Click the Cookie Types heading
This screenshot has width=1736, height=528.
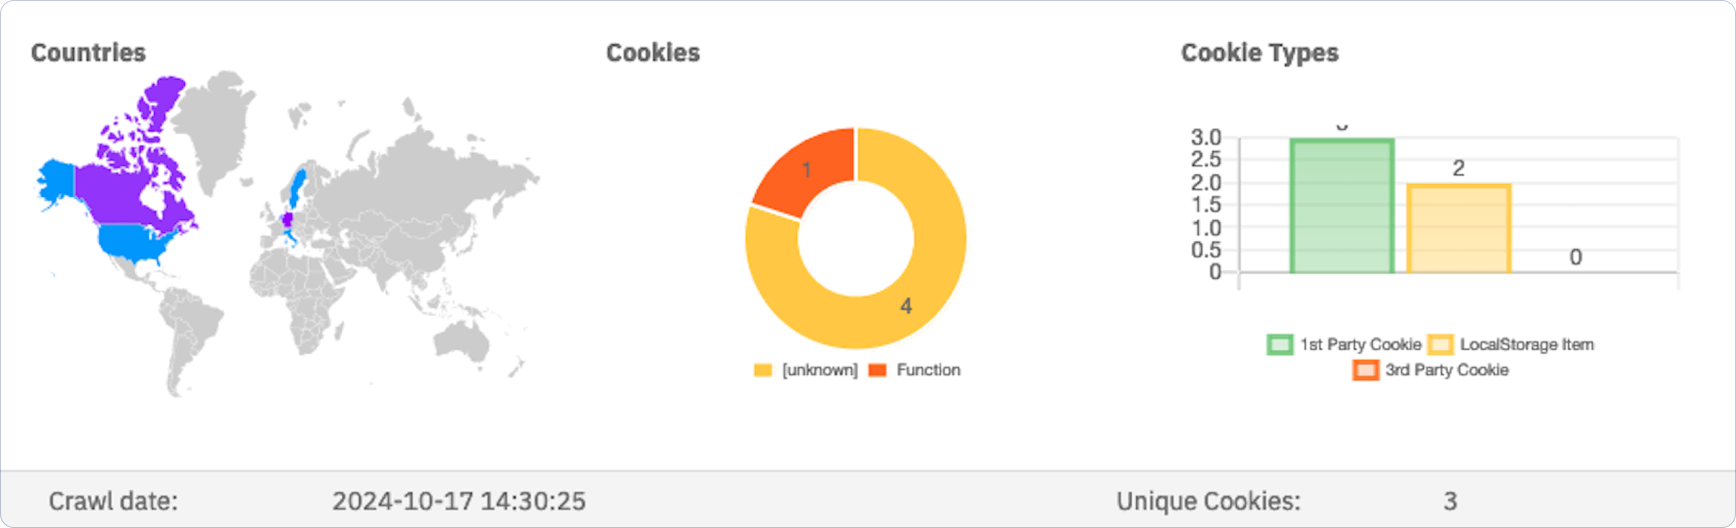pyautogui.click(x=1259, y=53)
